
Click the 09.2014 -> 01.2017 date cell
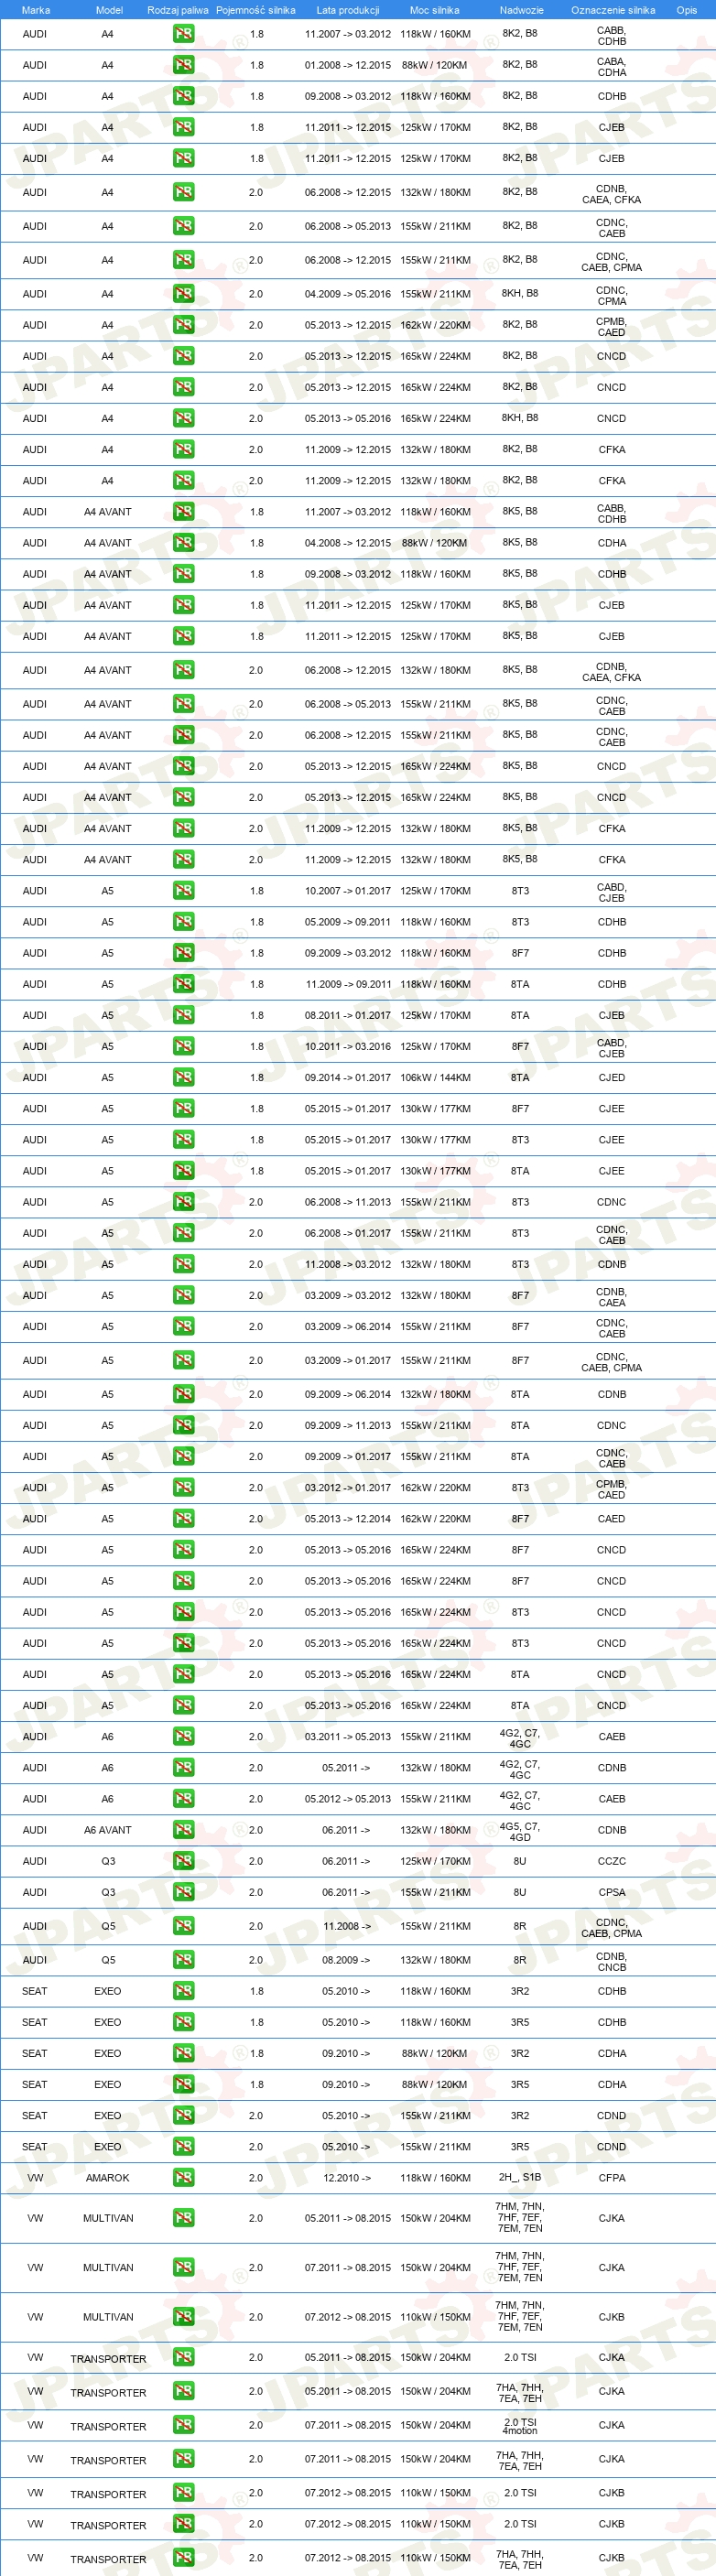coord(348,1078)
